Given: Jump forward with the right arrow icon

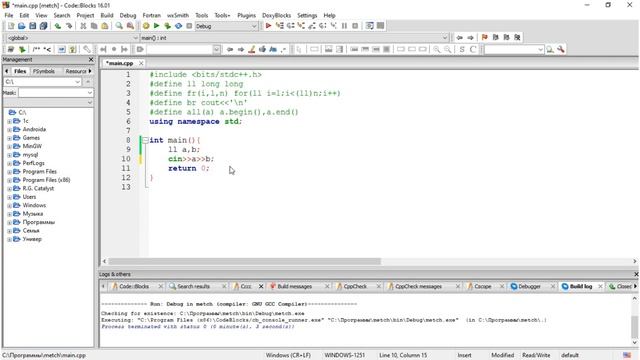Looking at the screenshot, I should coord(470,38).
